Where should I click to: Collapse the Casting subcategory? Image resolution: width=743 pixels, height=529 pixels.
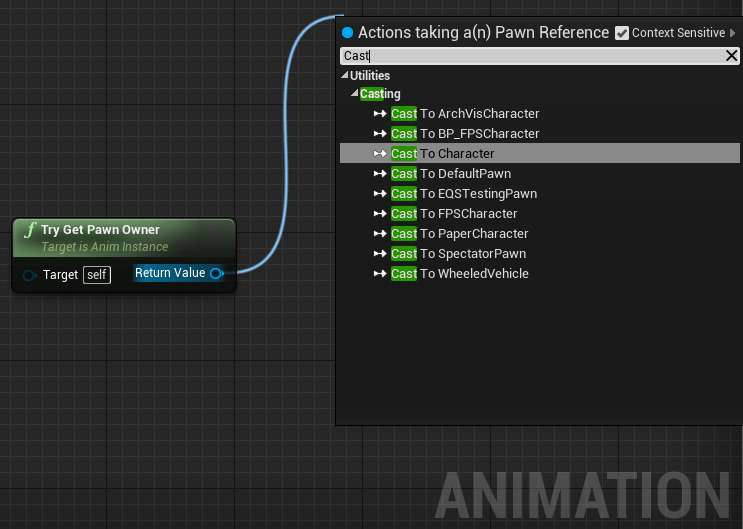(x=355, y=94)
